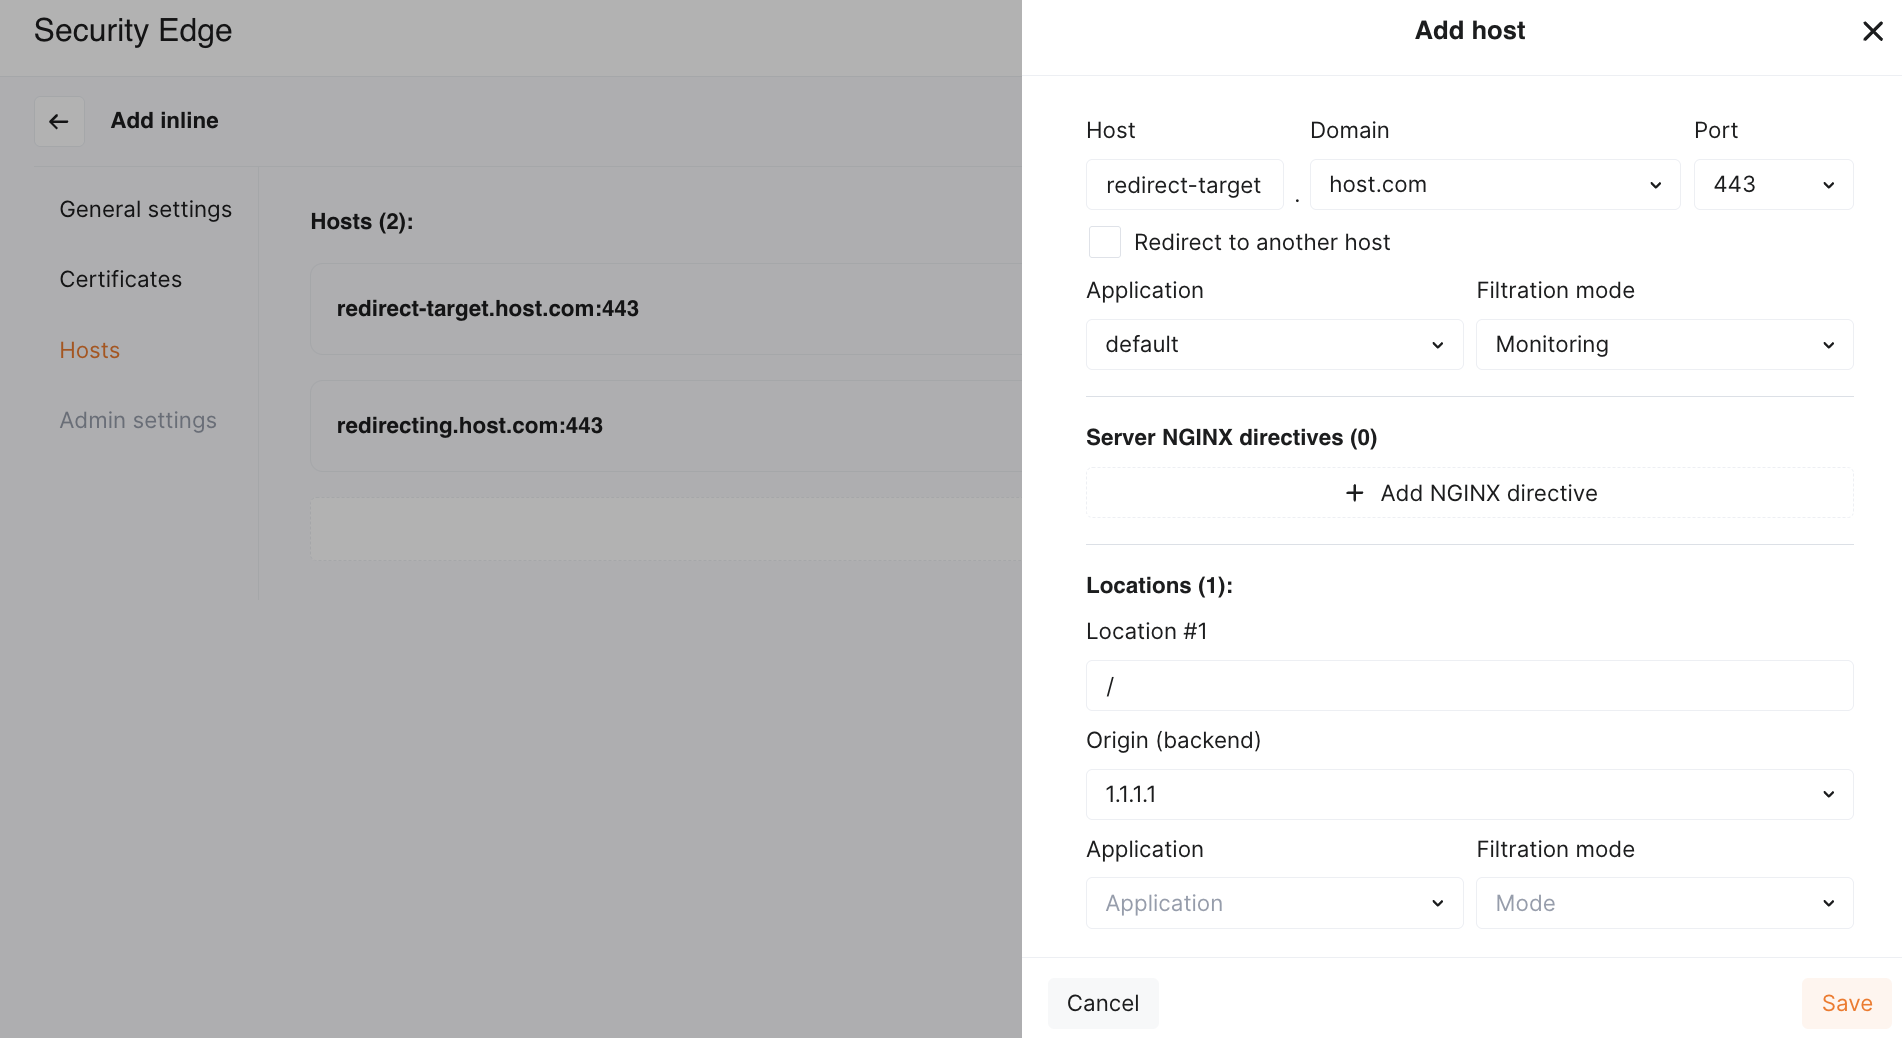Change the Monitoring filtration mode dropdown

1664,345
